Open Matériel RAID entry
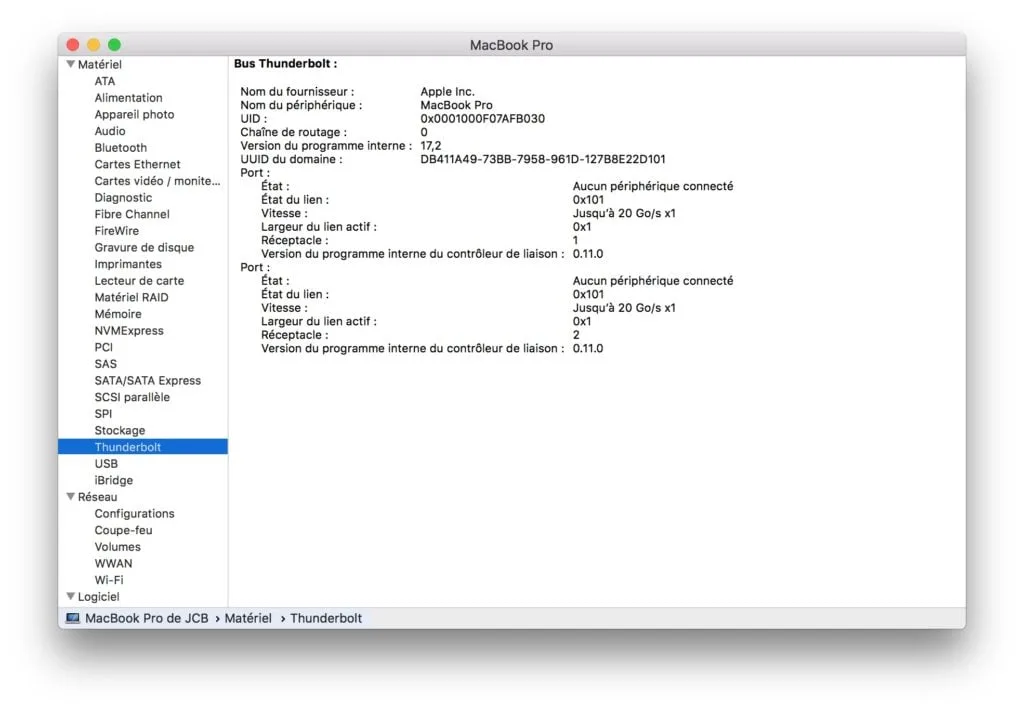 [131, 297]
